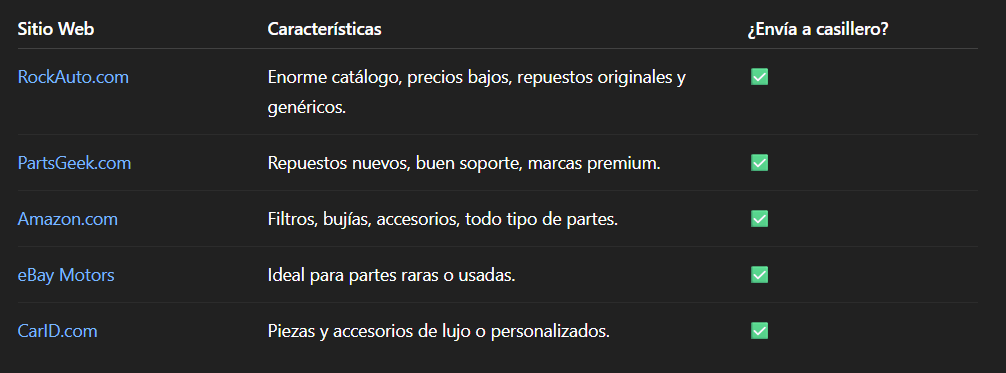
Task: Click the green checkmark in eBay Motors row
Action: [x=760, y=275]
